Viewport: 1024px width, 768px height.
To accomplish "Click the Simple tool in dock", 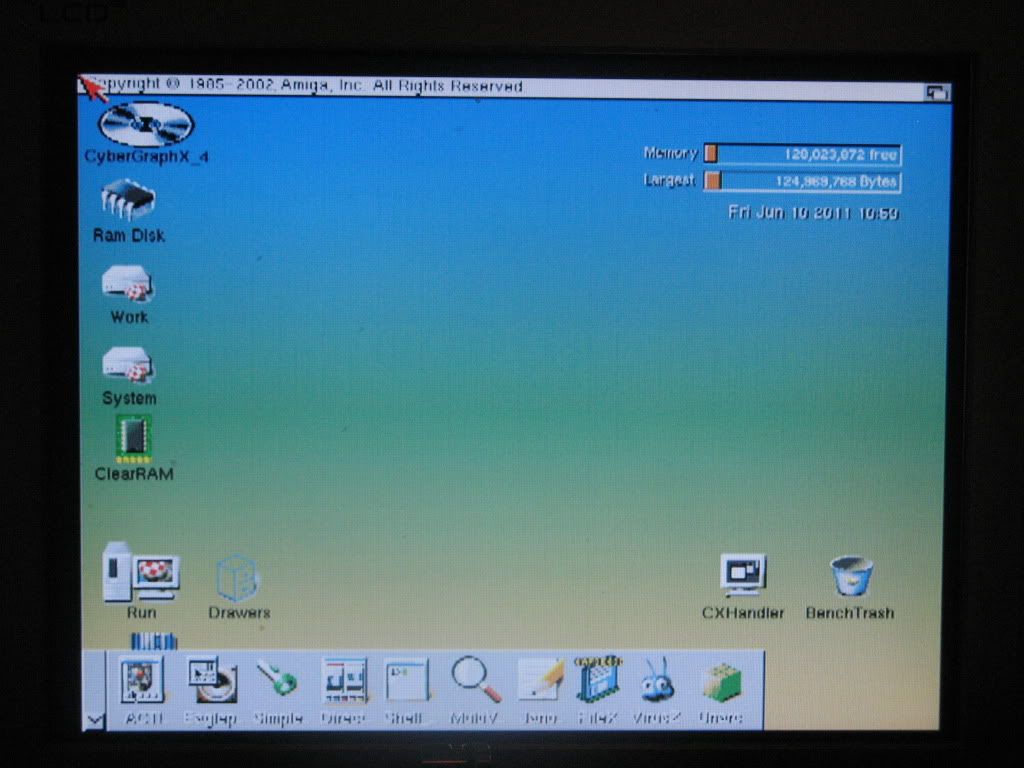I will 276,680.
